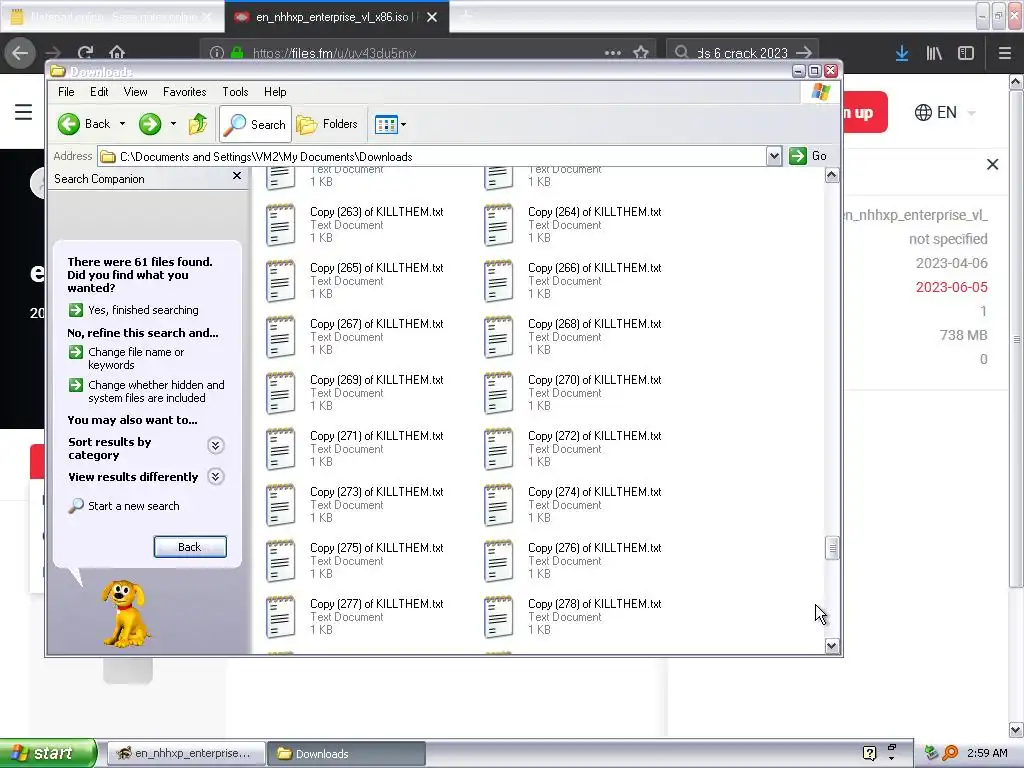Screen dimensions: 1024x768
Task: Open the EN language selector on webpage
Action: [945, 112]
